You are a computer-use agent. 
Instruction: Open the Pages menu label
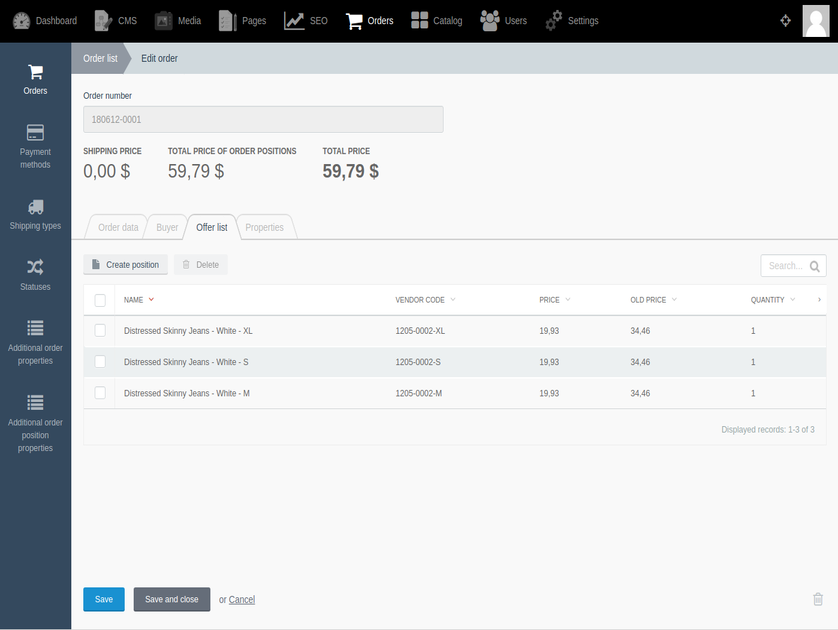tap(254, 21)
